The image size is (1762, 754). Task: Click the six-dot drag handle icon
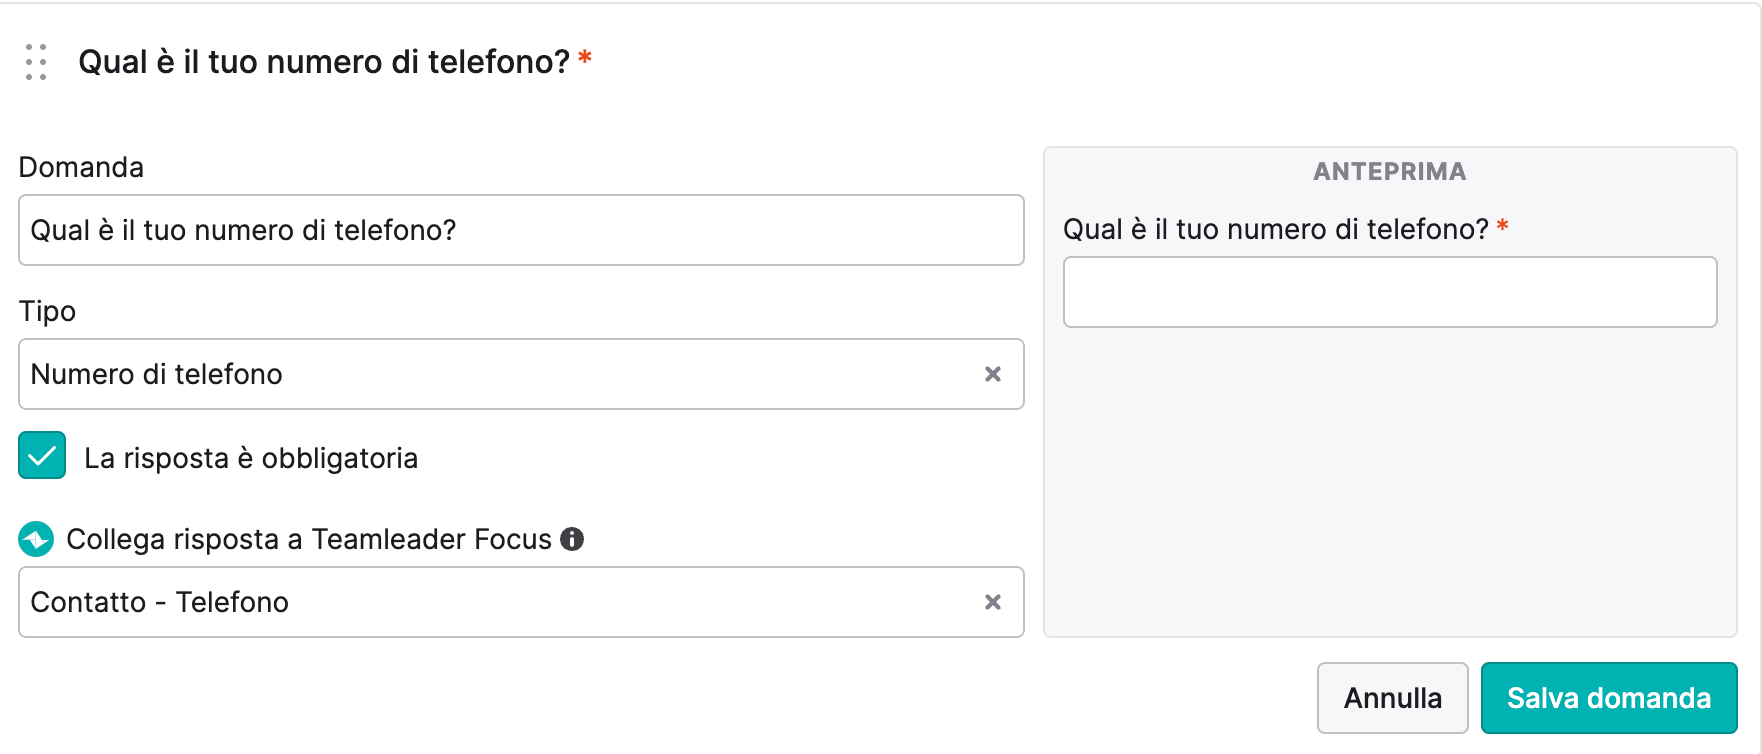click(x=36, y=62)
